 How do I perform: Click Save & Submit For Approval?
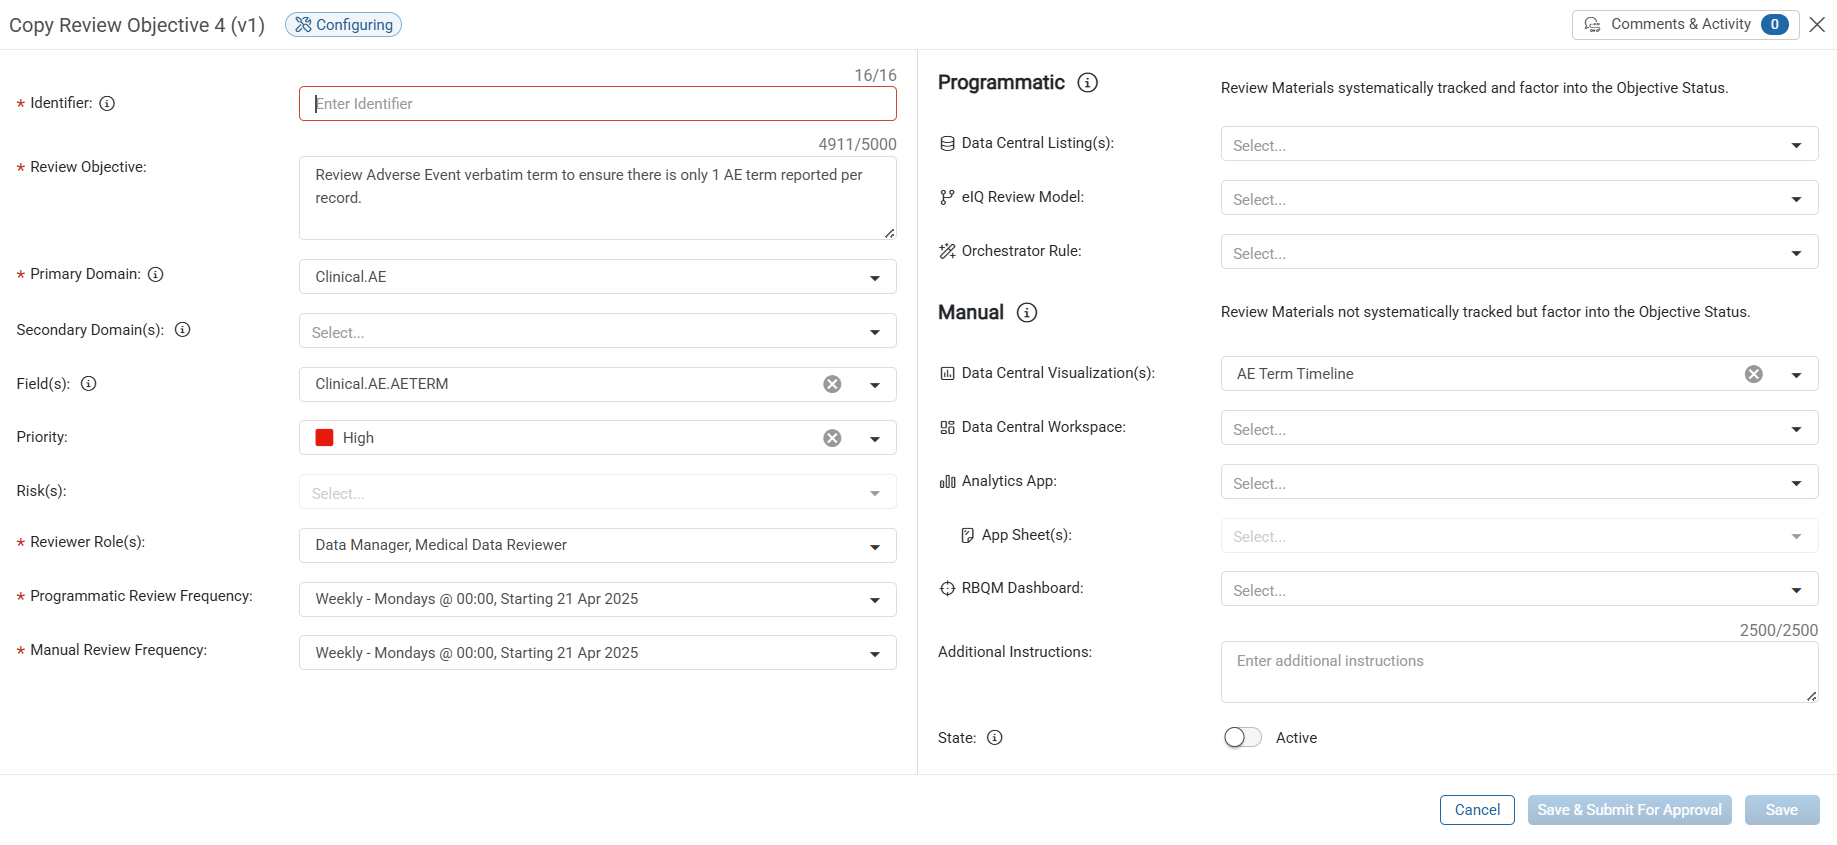pos(1630,810)
